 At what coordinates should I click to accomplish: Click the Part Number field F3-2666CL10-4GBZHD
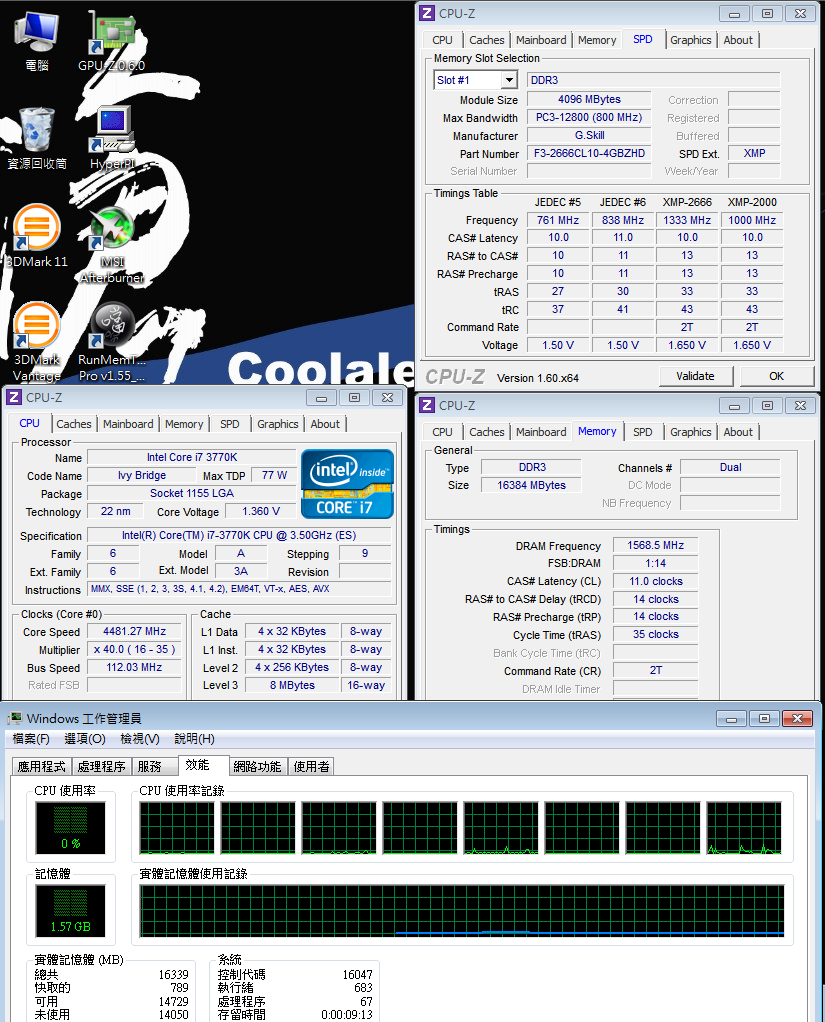(x=589, y=153)
